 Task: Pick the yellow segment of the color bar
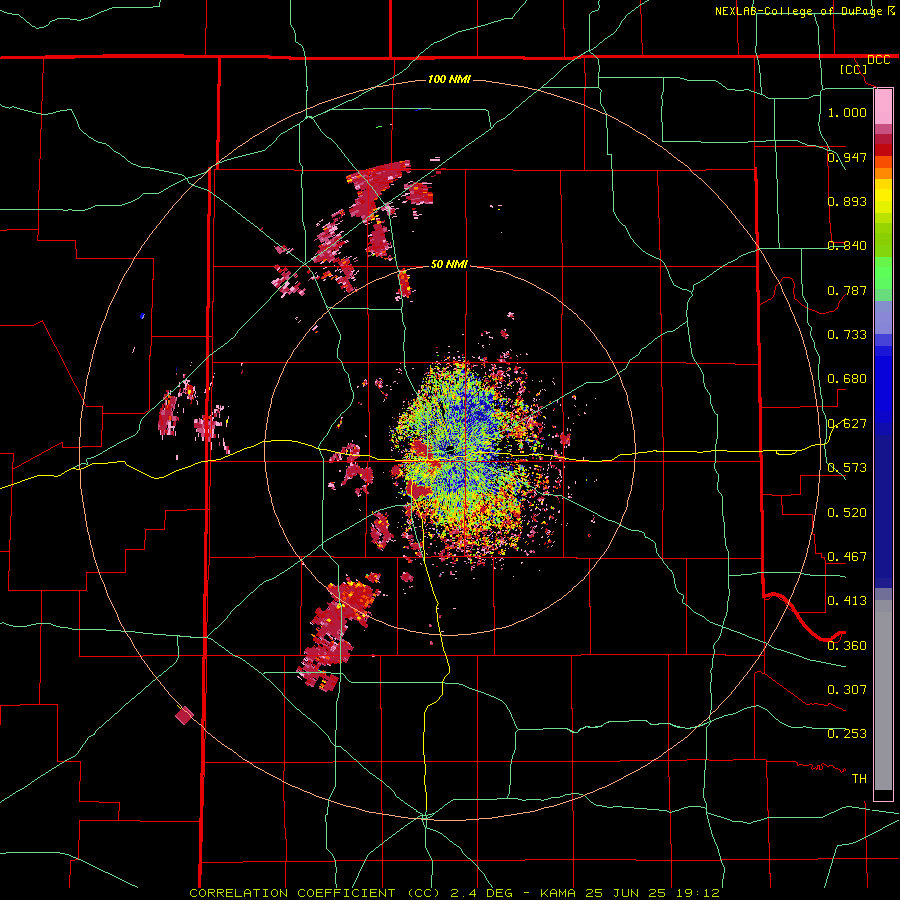click(883, 195)
